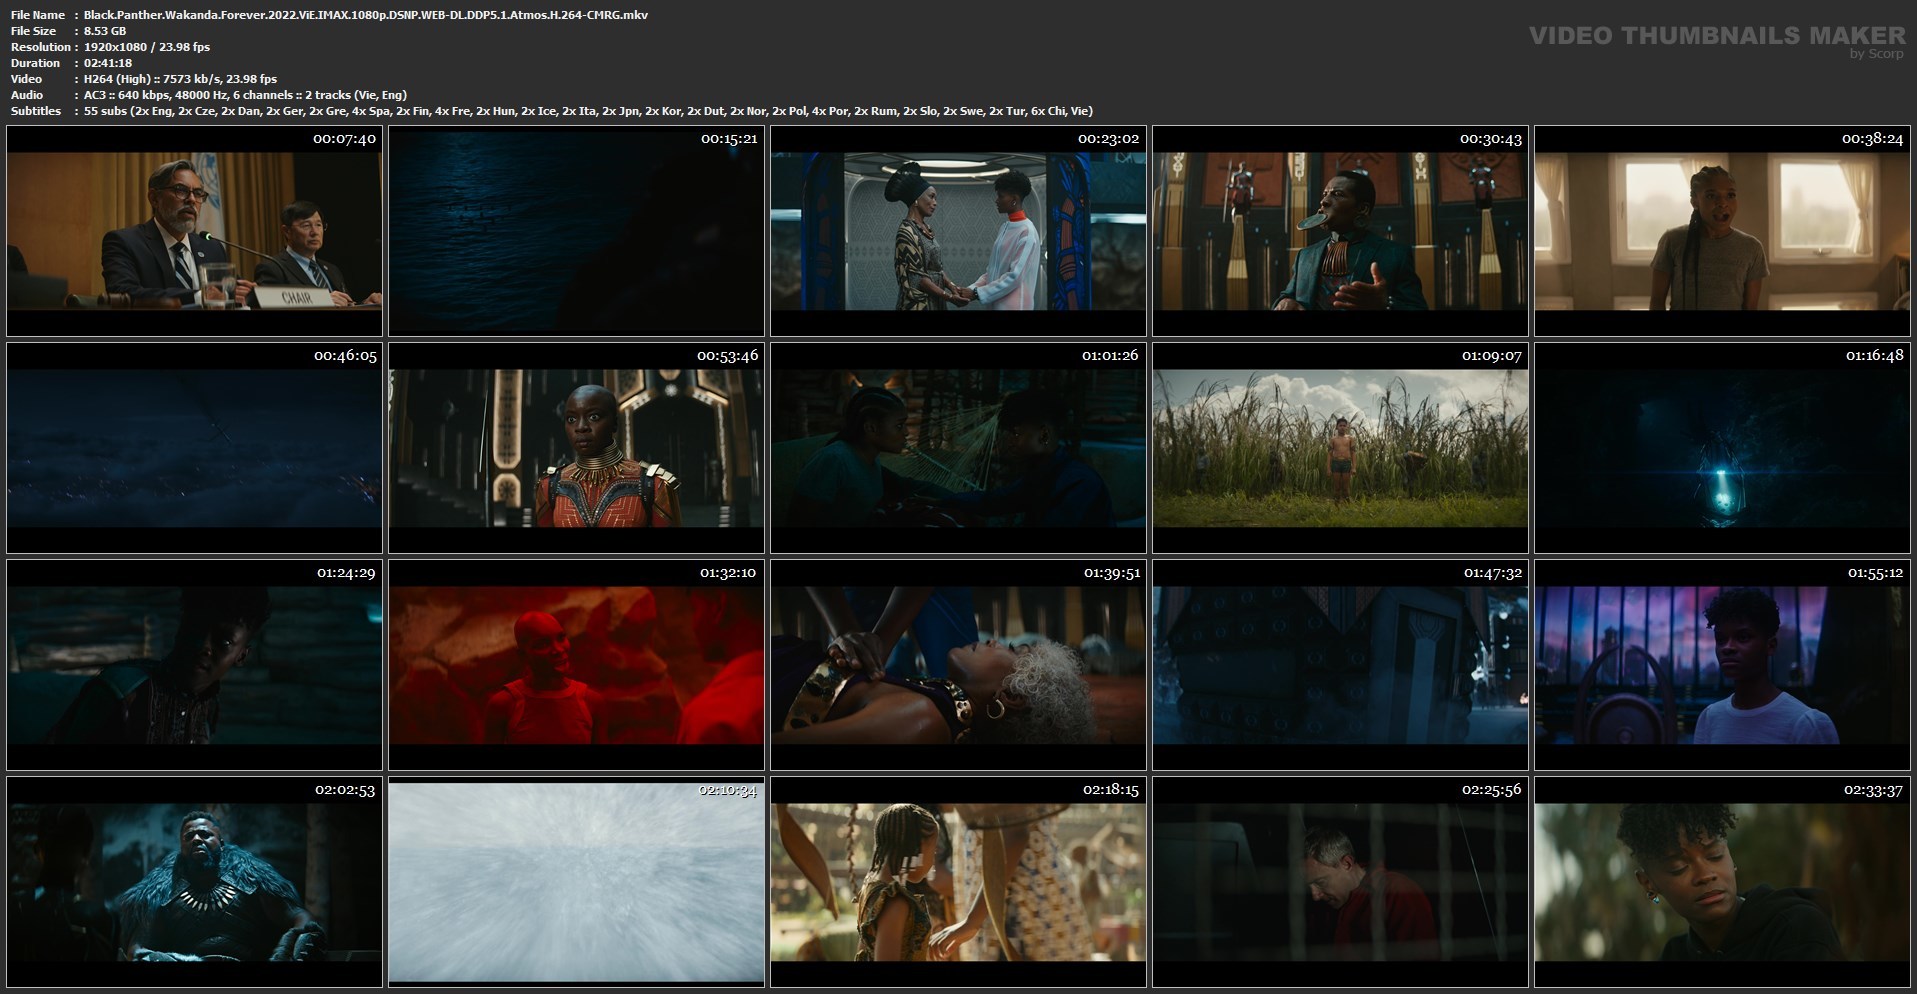Click the file size value 8.53 GB
Screen dimensions: 1917x994
(105, 31)
